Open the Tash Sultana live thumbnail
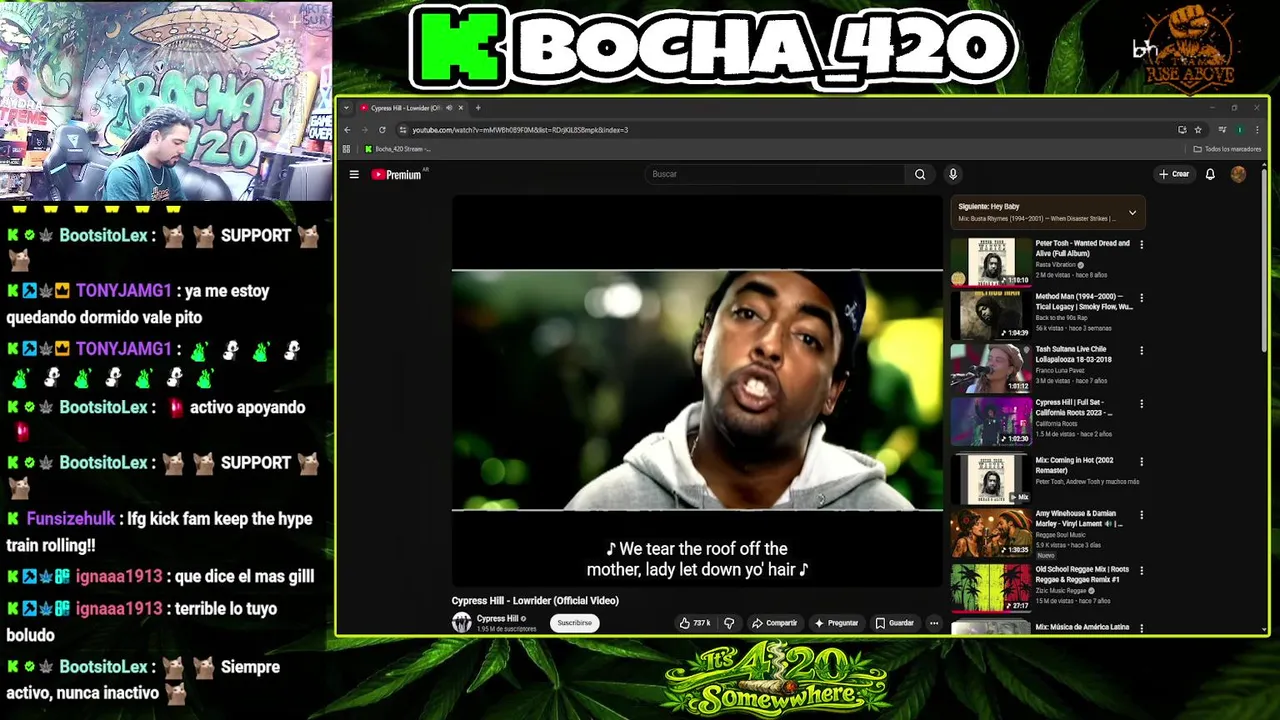Viewport: 1280px width, 720px height. coord(990,368)
